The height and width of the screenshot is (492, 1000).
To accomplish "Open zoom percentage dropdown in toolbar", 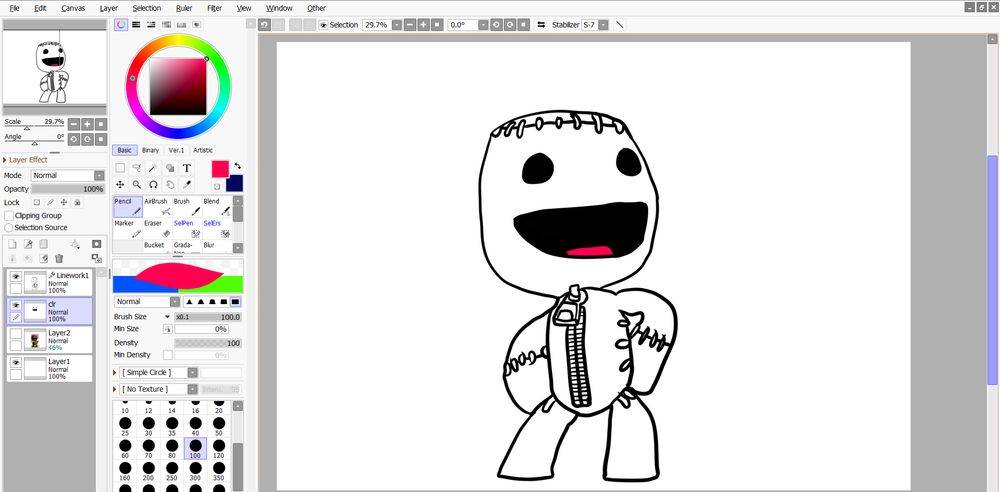I will pyautogui.click(x=397, y=25).
